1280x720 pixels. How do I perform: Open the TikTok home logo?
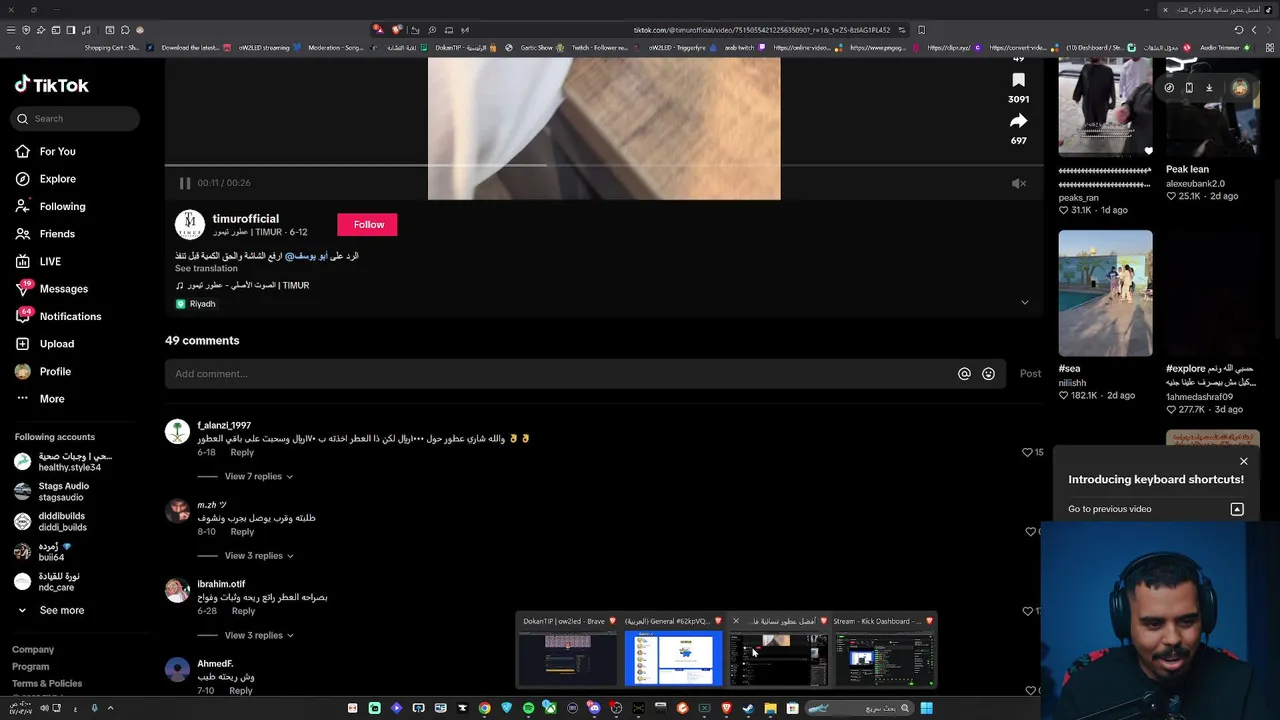pyautogui.click(x=52, y=85)
